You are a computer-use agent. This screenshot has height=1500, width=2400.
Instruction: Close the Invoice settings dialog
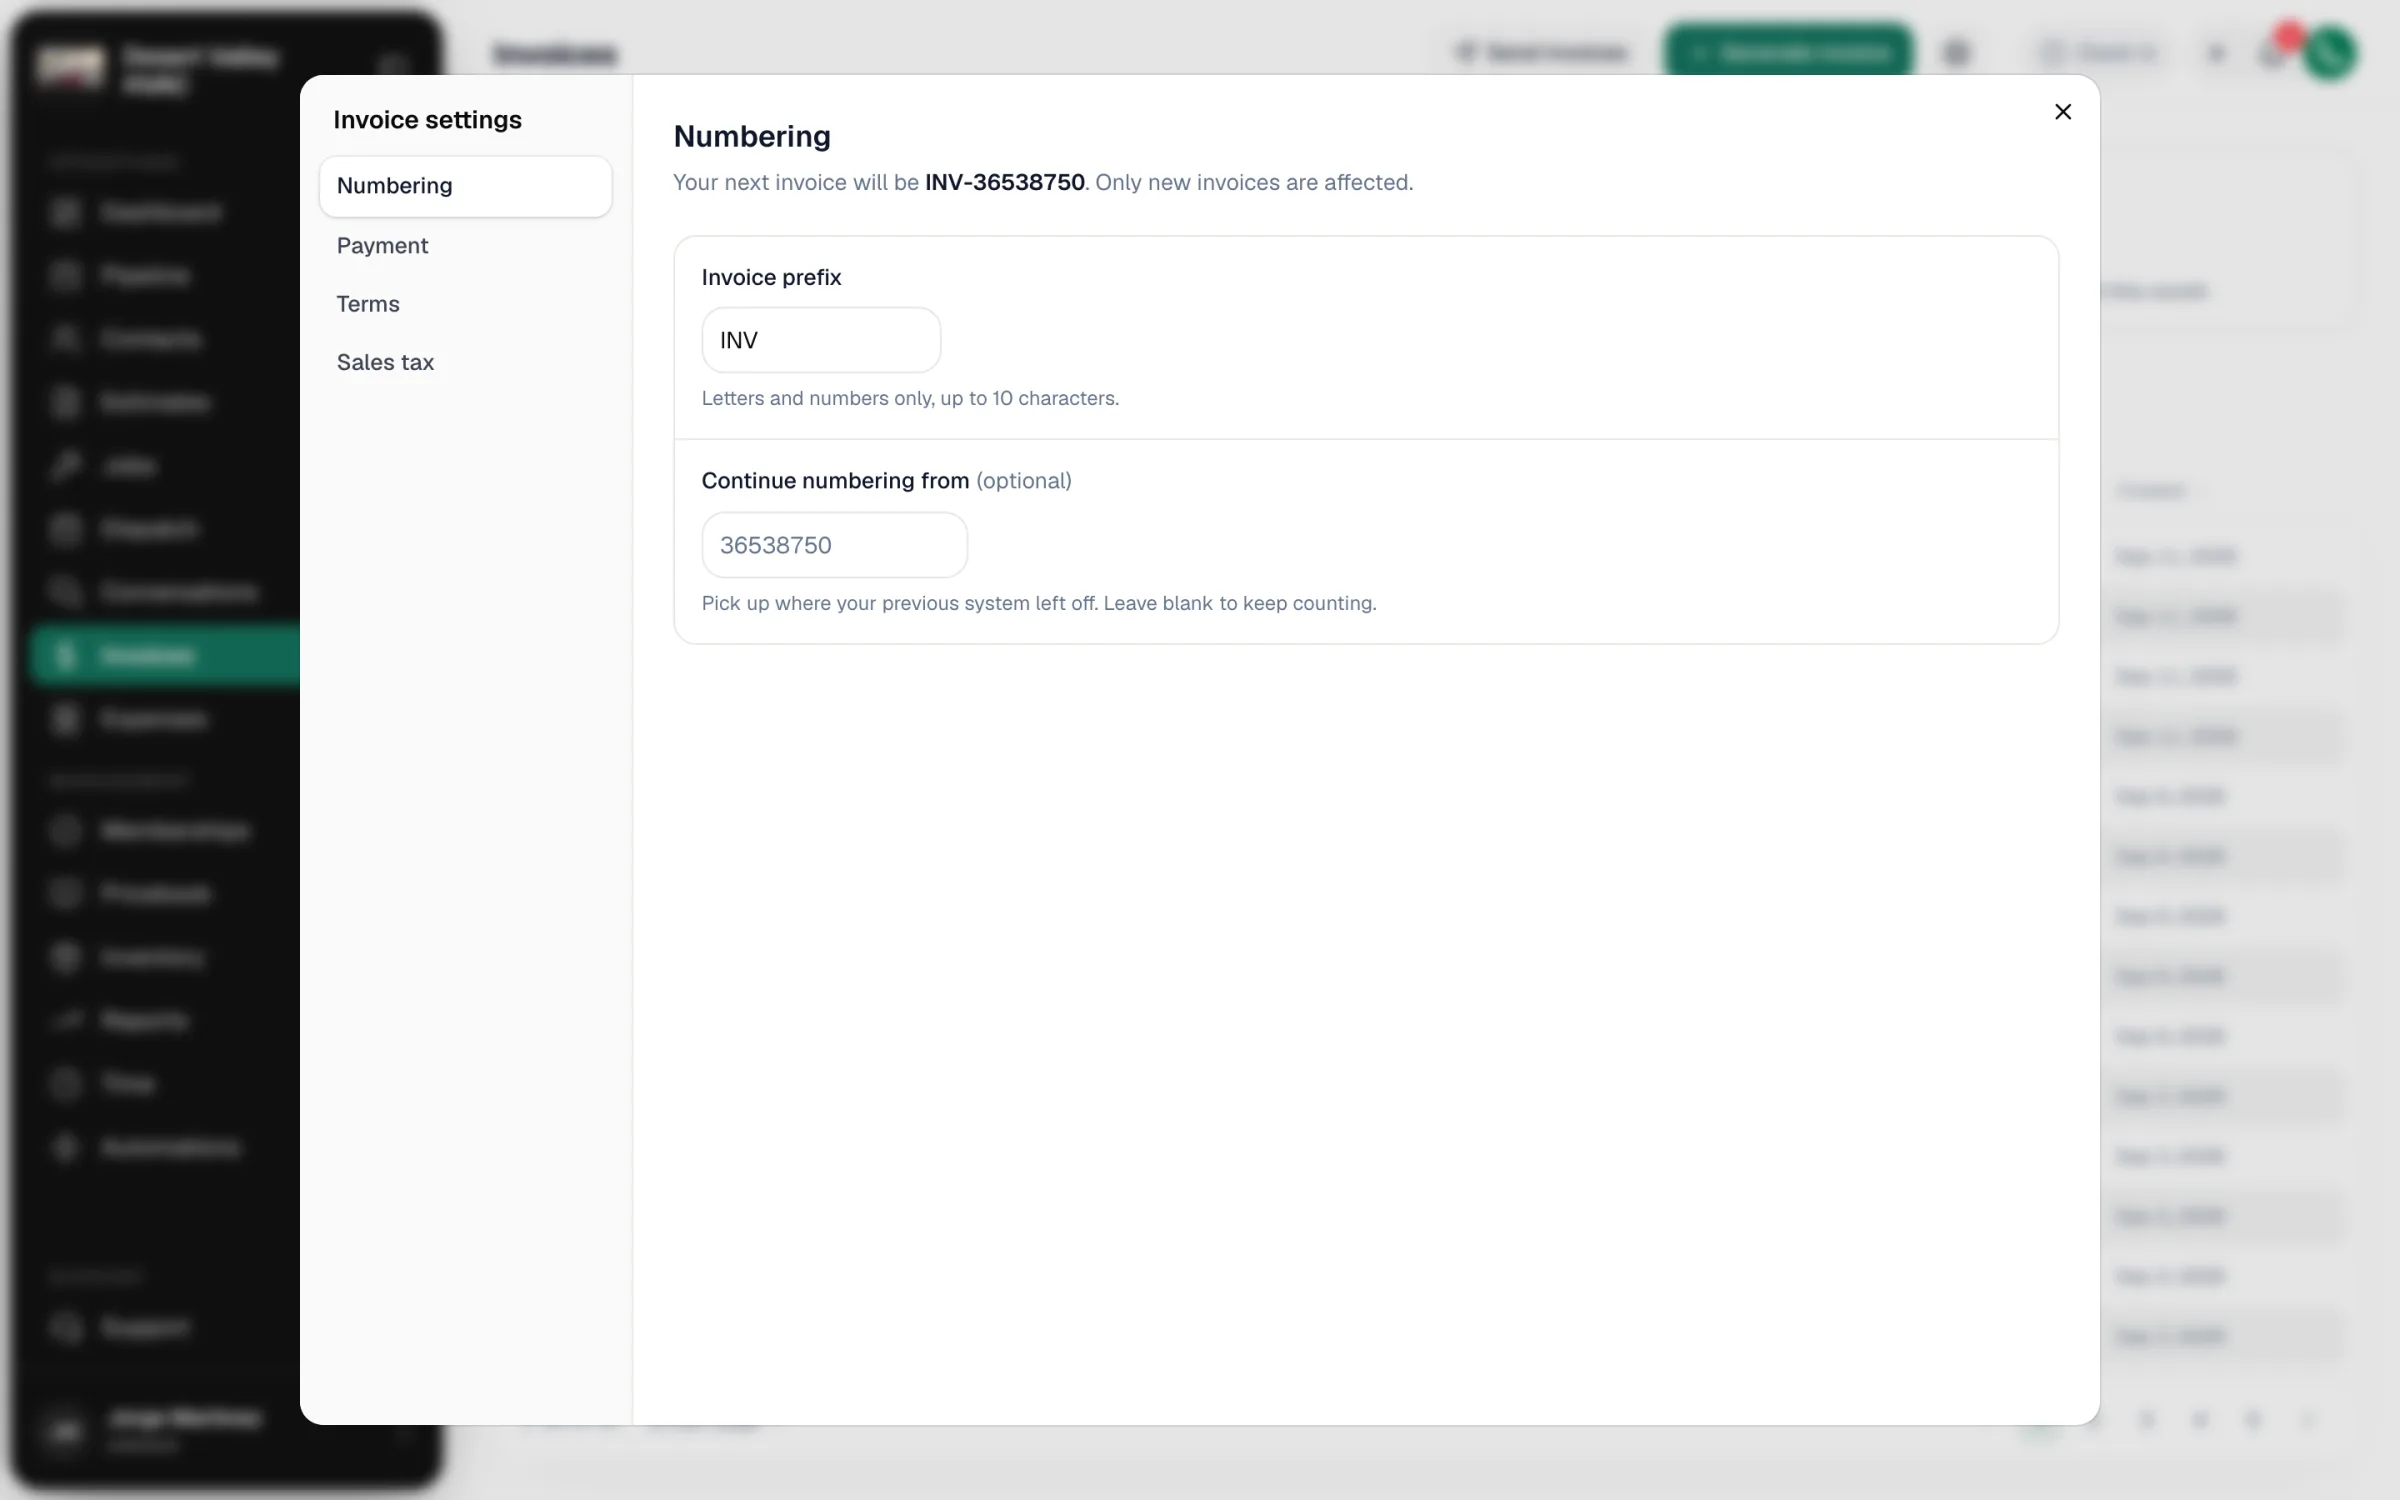click(x=2062, y=112)
